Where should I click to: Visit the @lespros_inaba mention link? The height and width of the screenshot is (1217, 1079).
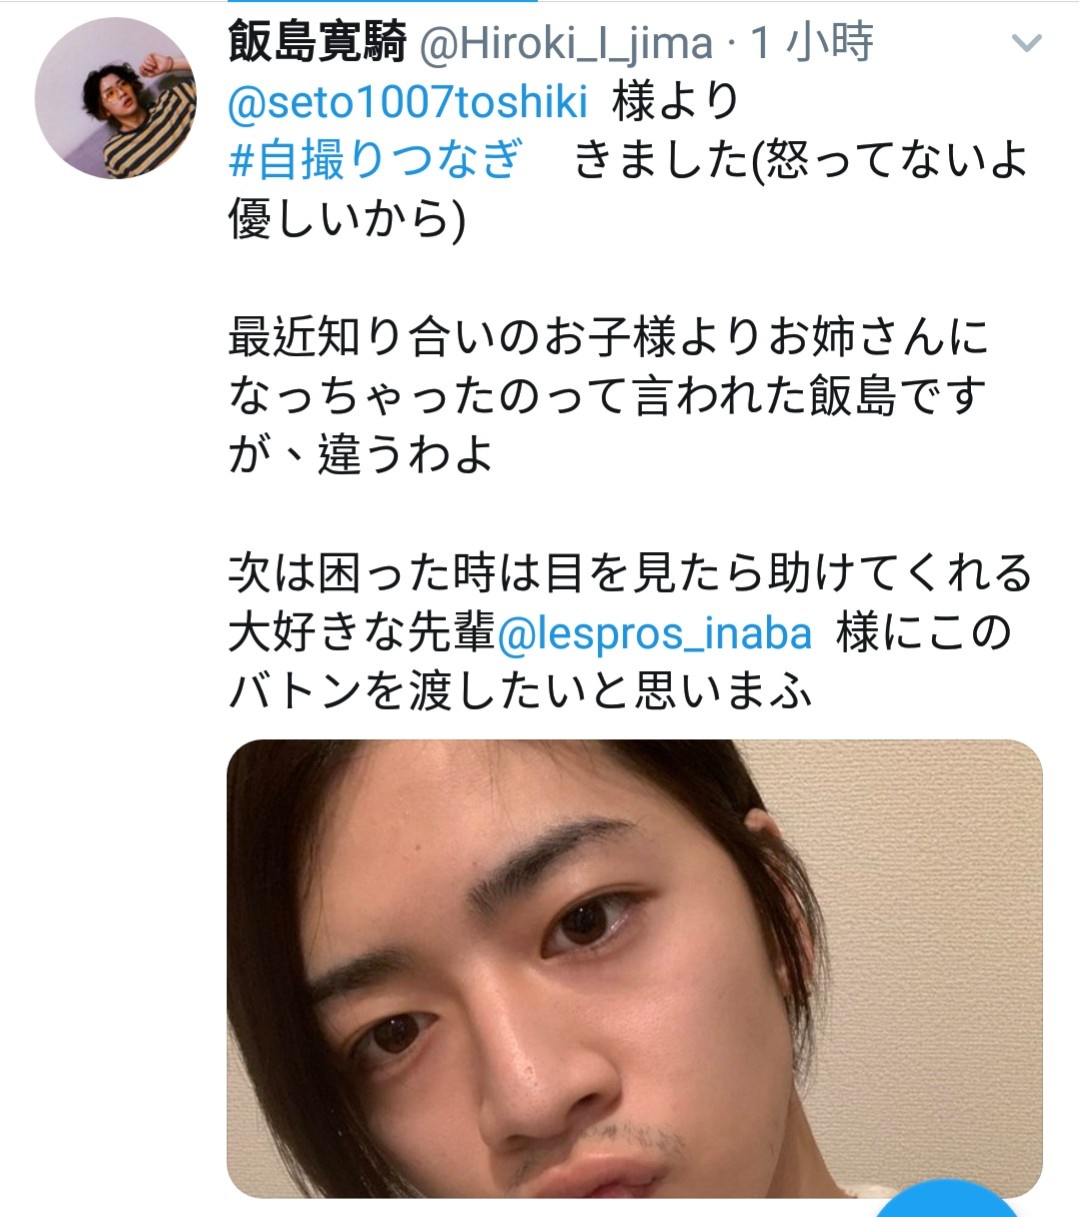[x=654, y=633]
